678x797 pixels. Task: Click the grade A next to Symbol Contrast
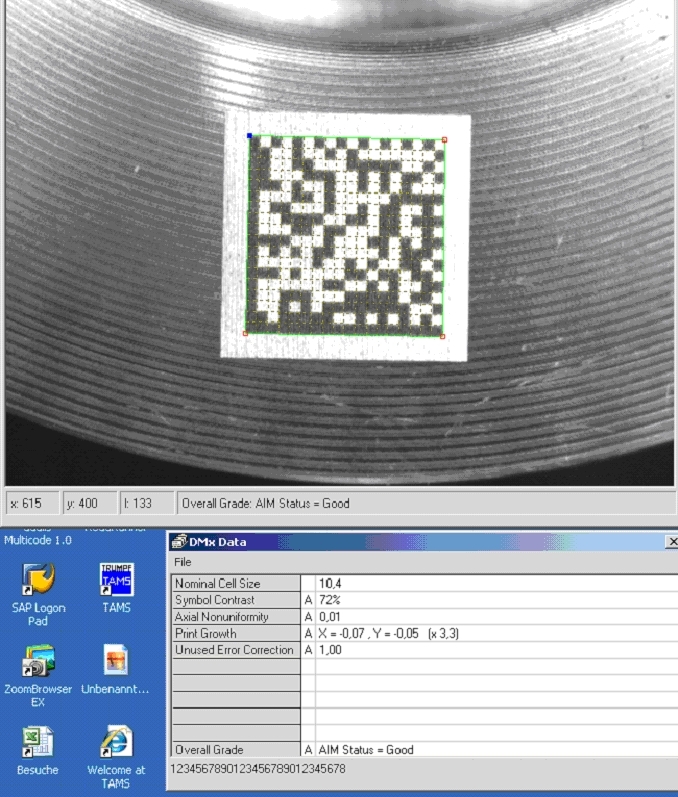click(308, 600)
